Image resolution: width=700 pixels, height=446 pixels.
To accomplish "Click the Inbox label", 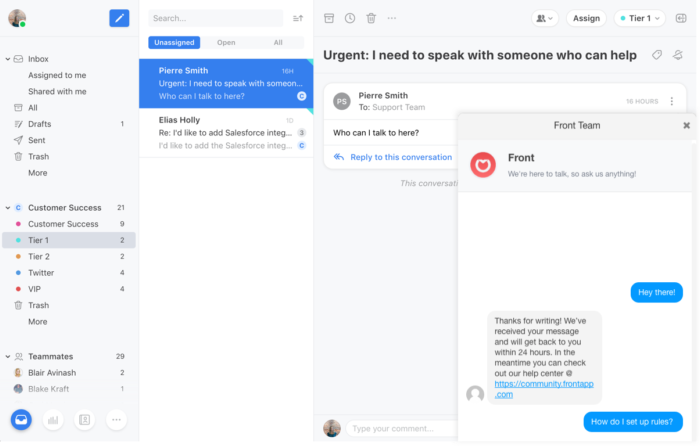I will click(x=38, y=59).
